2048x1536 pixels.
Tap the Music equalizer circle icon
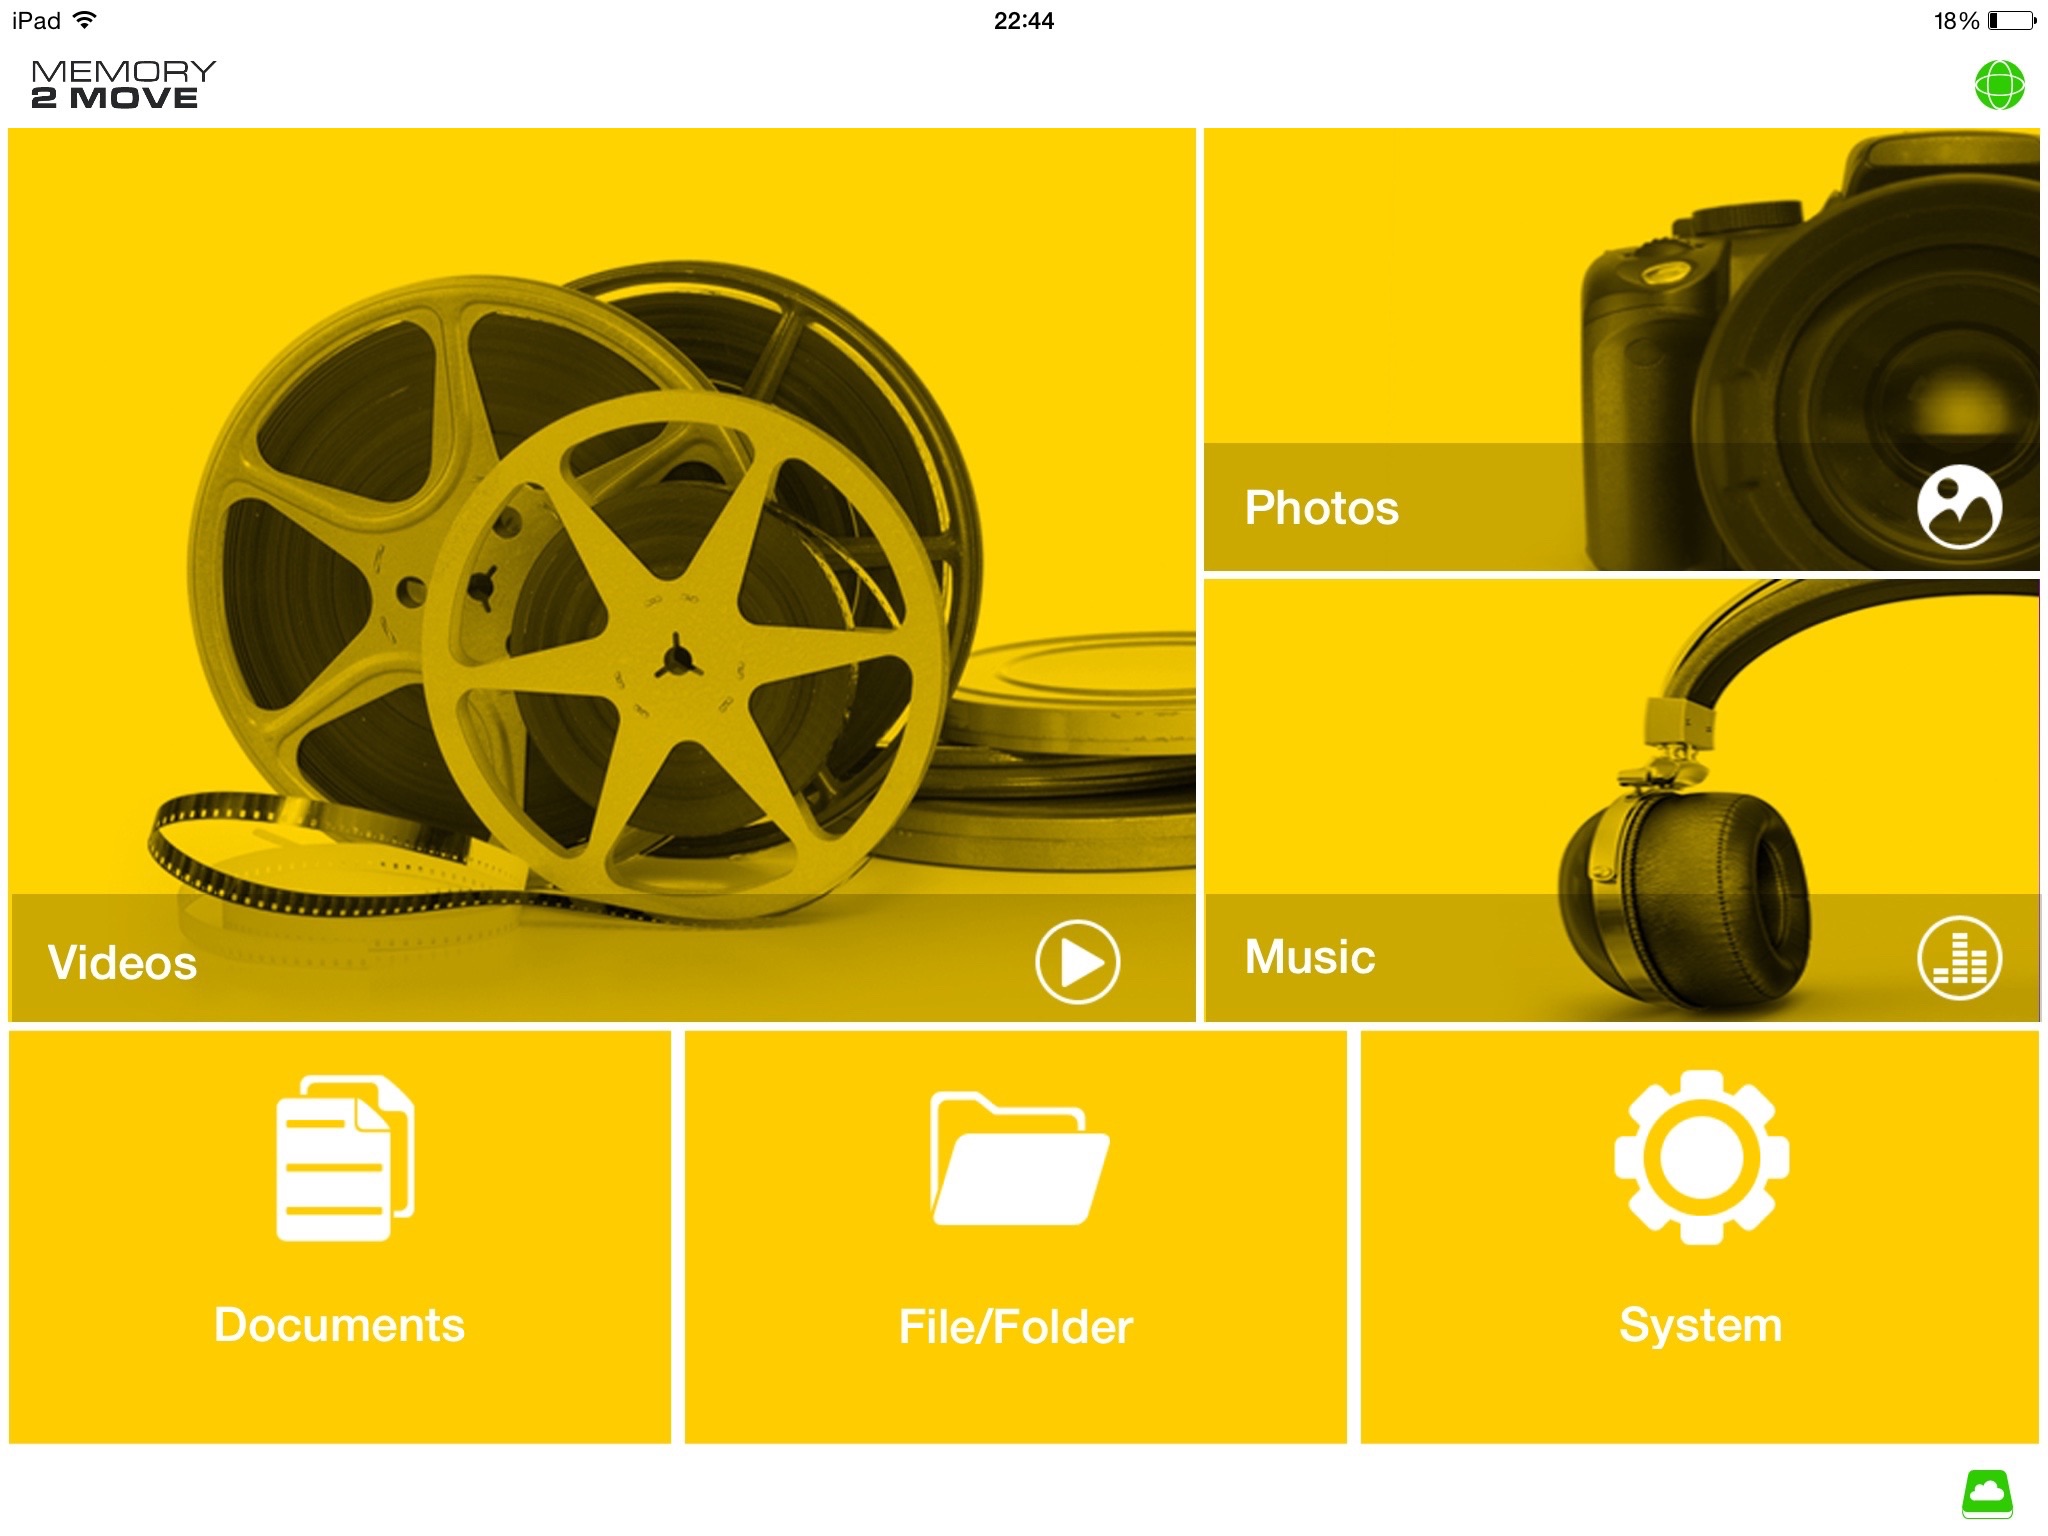[1958, 957]
